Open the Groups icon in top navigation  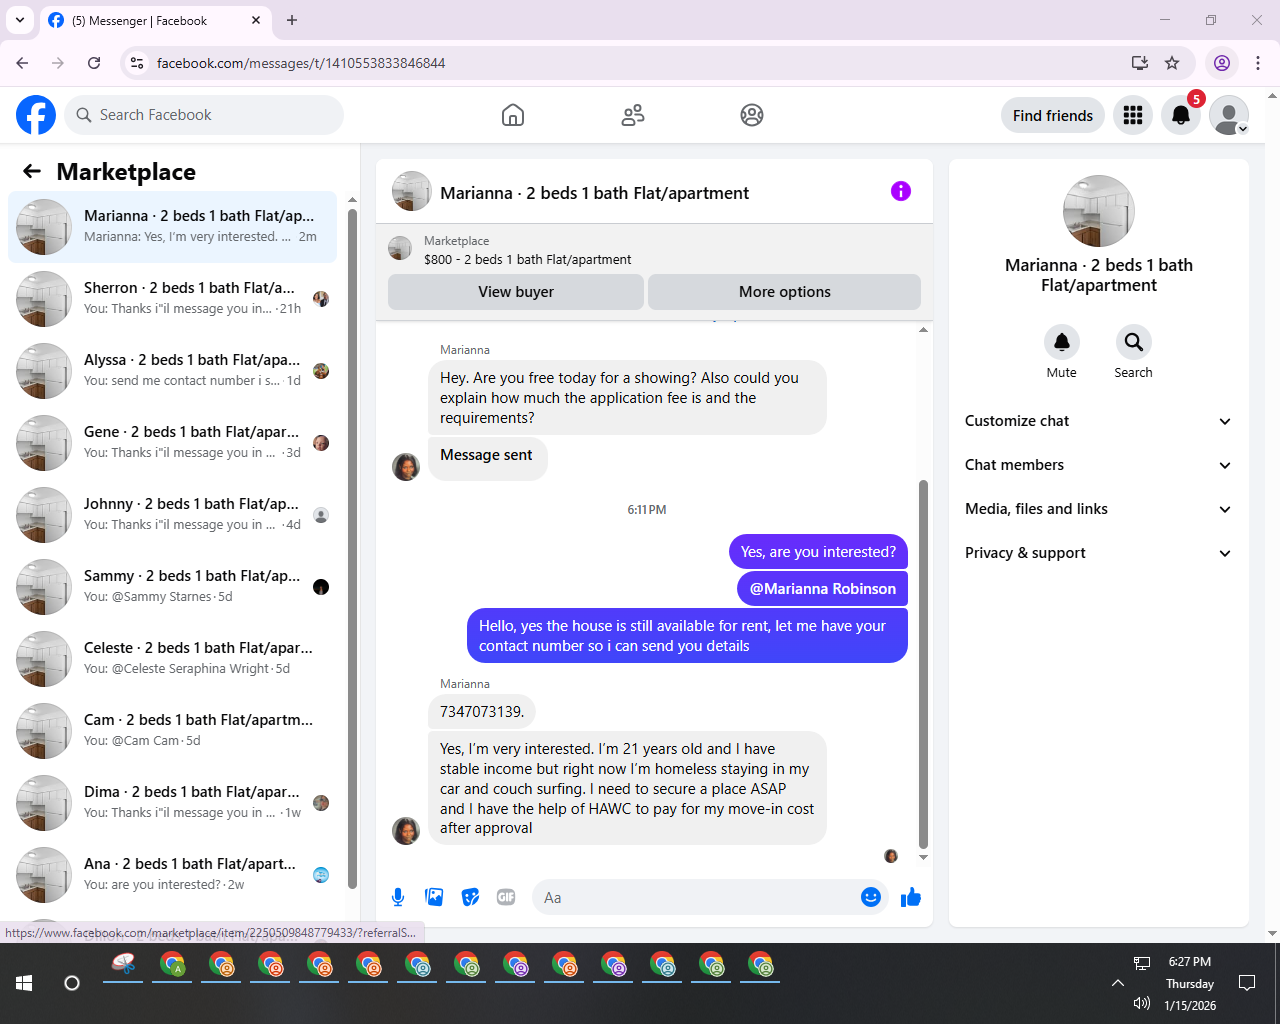752,115
